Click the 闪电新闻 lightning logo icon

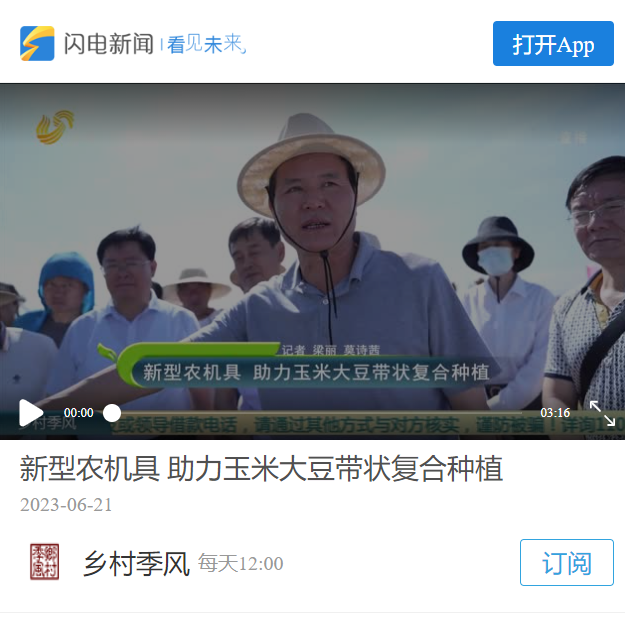coord(37,43)
